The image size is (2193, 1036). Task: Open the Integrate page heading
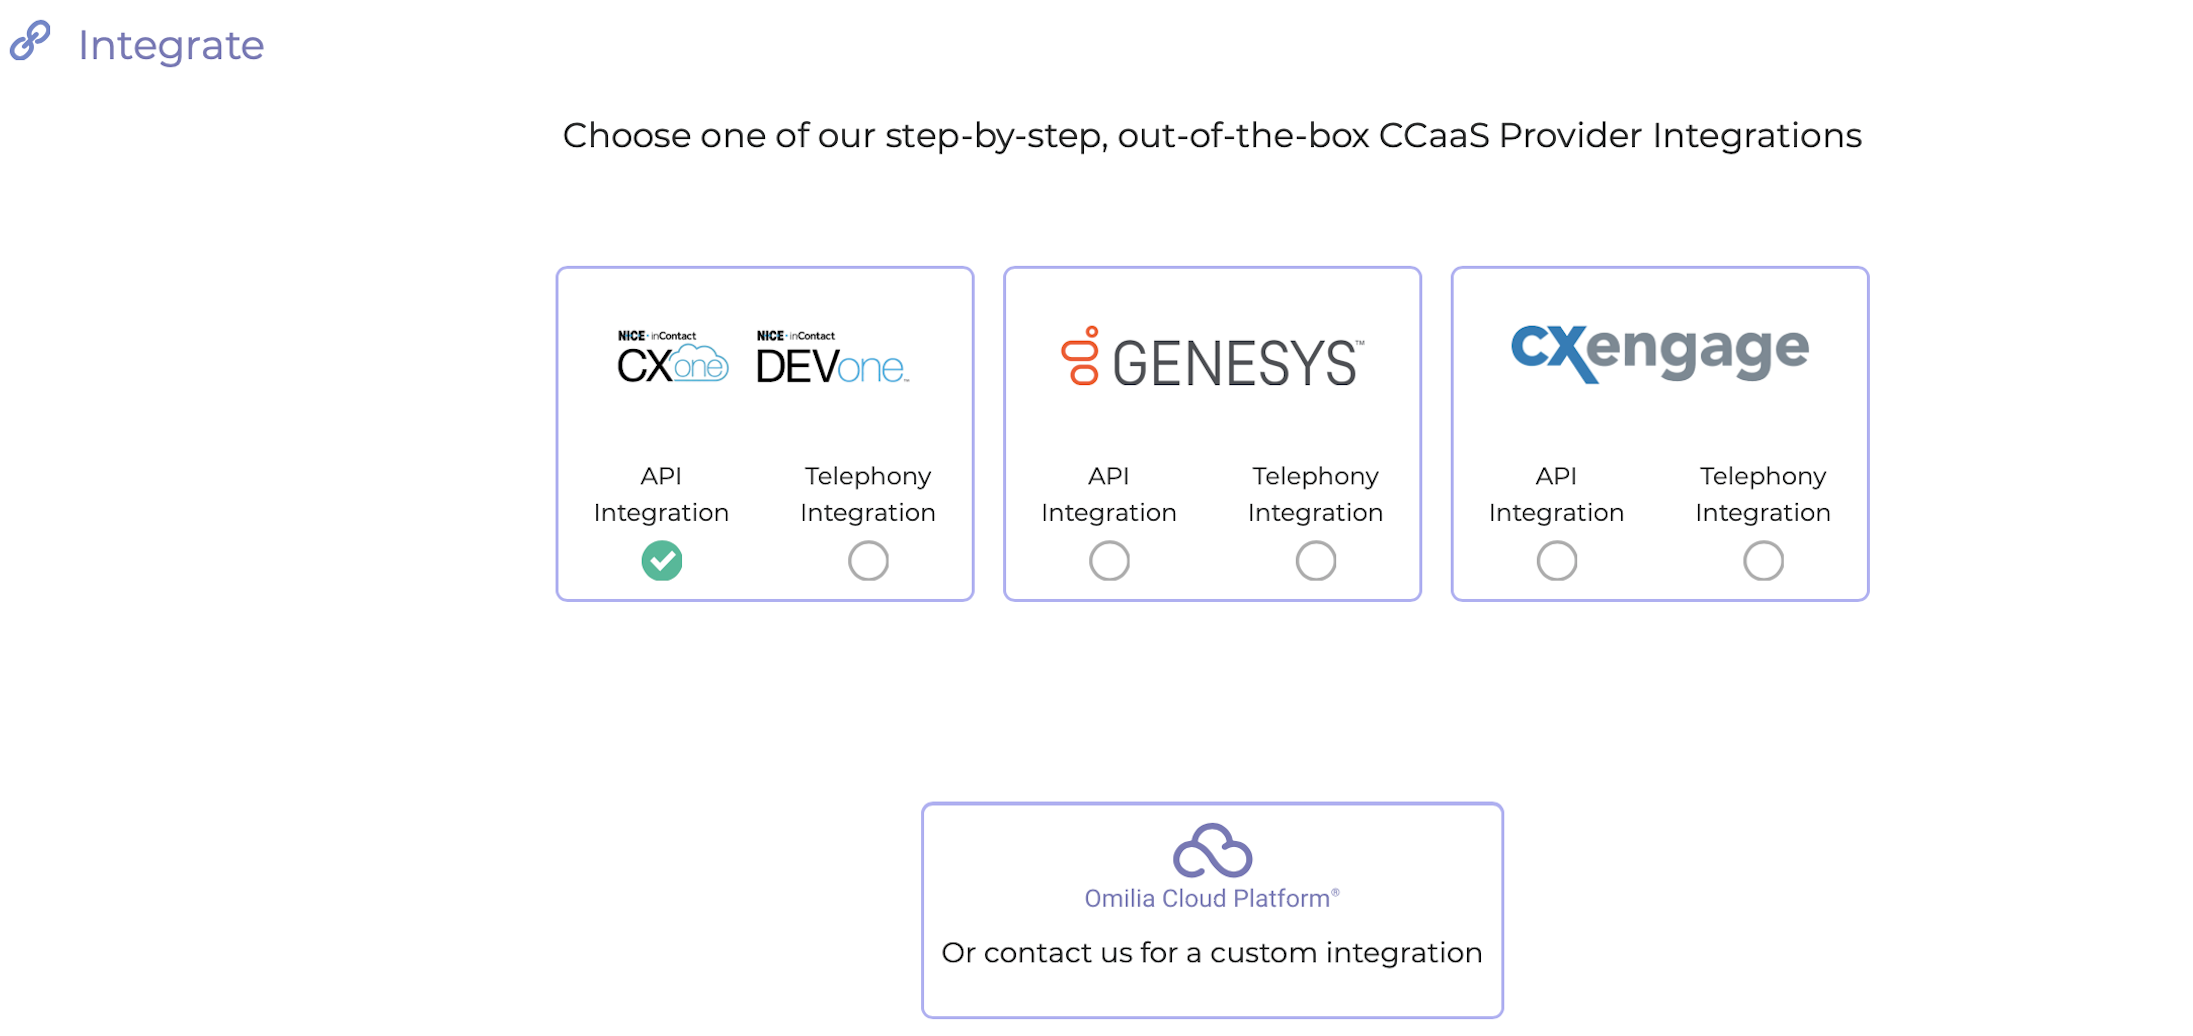click(171, 45)
